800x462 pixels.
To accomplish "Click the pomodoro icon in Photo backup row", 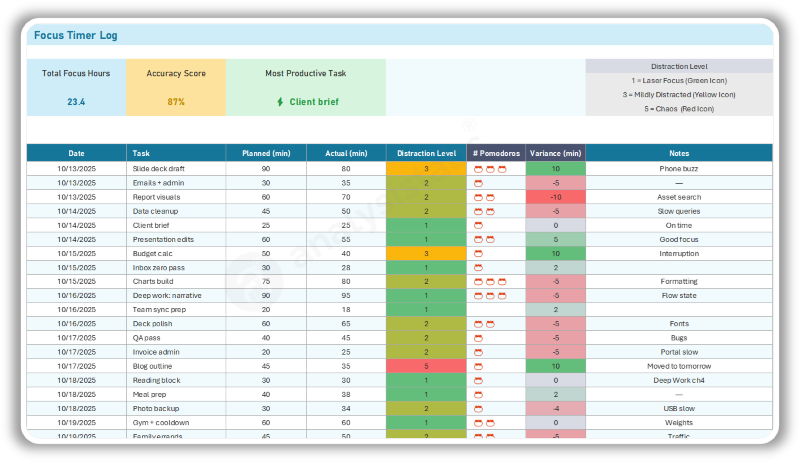I will coord(478,408).
